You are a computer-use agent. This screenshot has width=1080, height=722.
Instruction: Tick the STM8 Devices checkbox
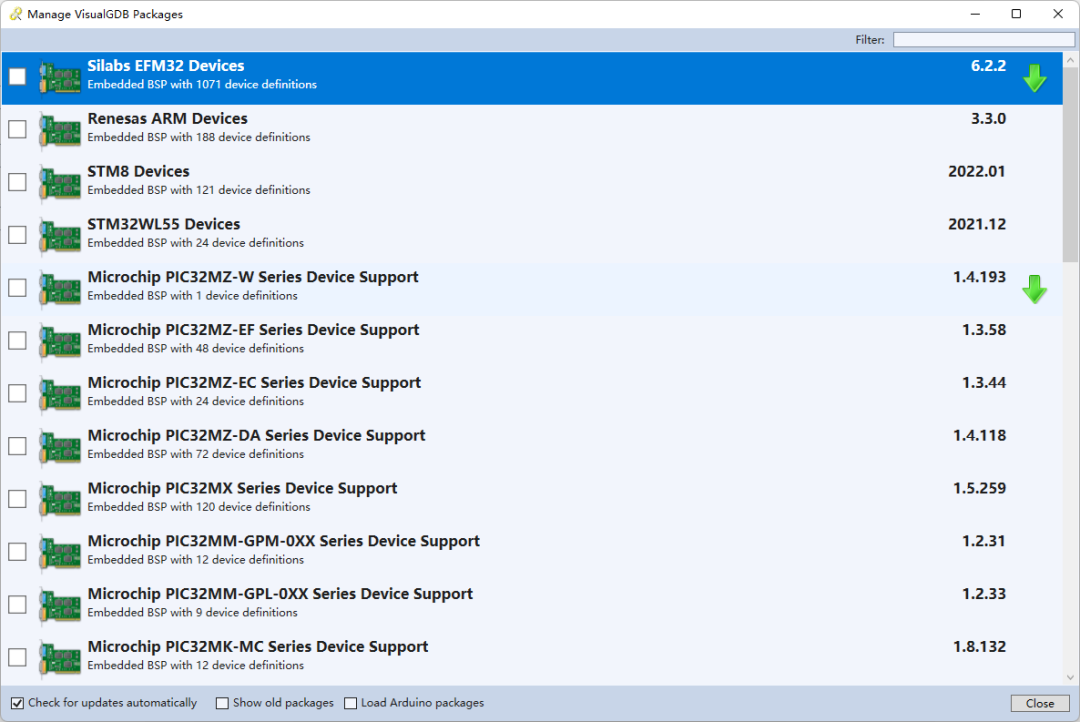pos(17,182)
